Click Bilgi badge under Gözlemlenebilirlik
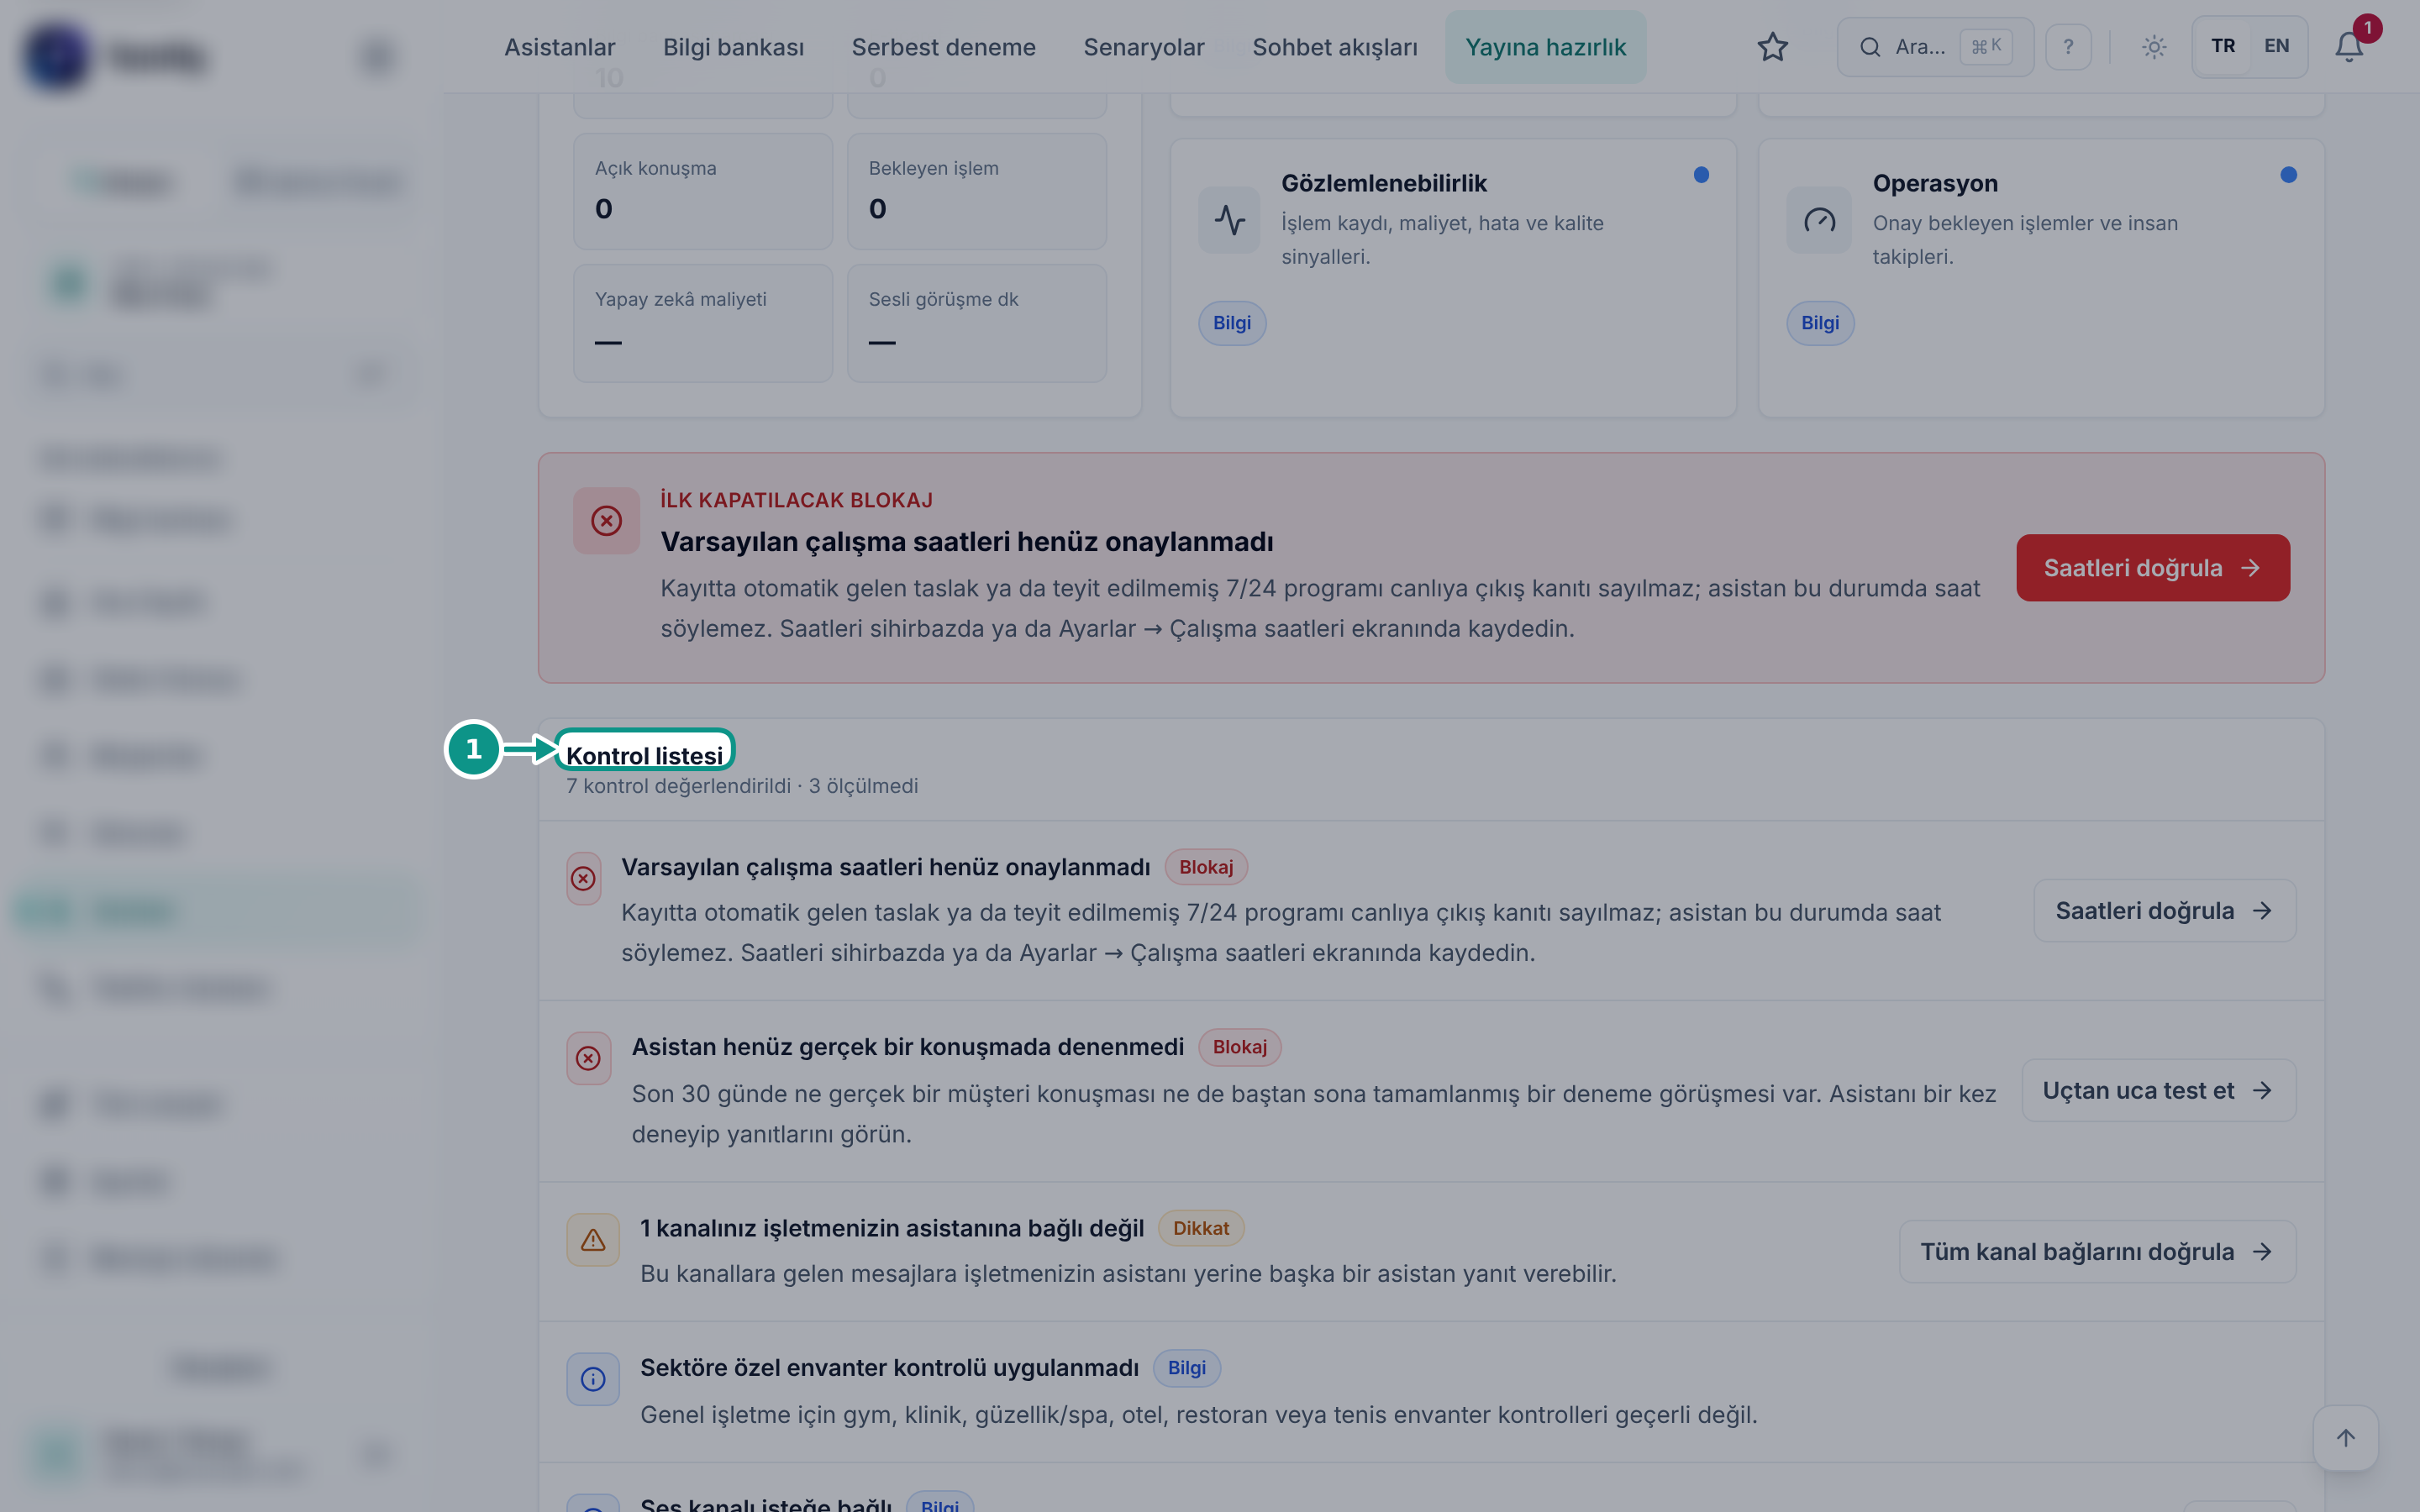Image resolution: width=2420 pixels, height=1512 pixels. click(1231, 323)
